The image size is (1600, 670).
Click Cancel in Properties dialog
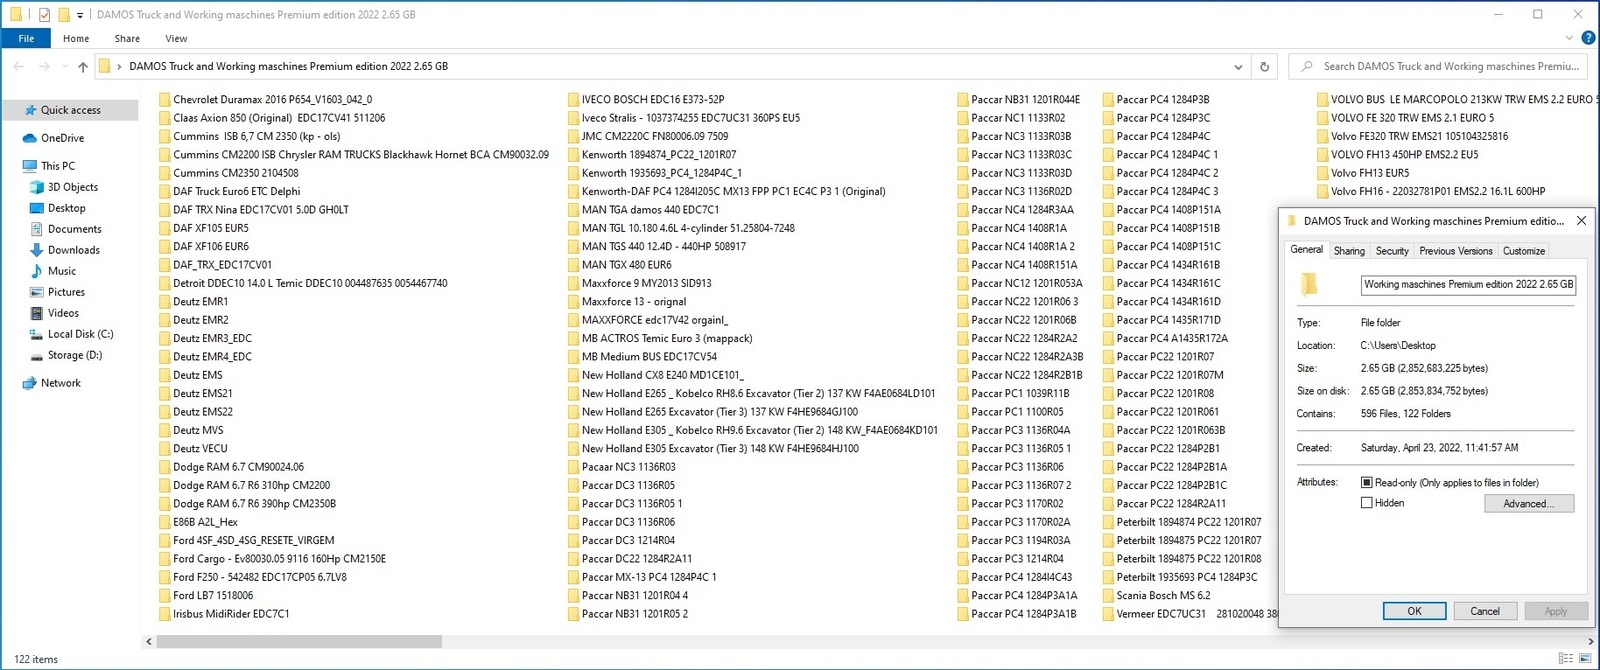[x=1485, y=611]
